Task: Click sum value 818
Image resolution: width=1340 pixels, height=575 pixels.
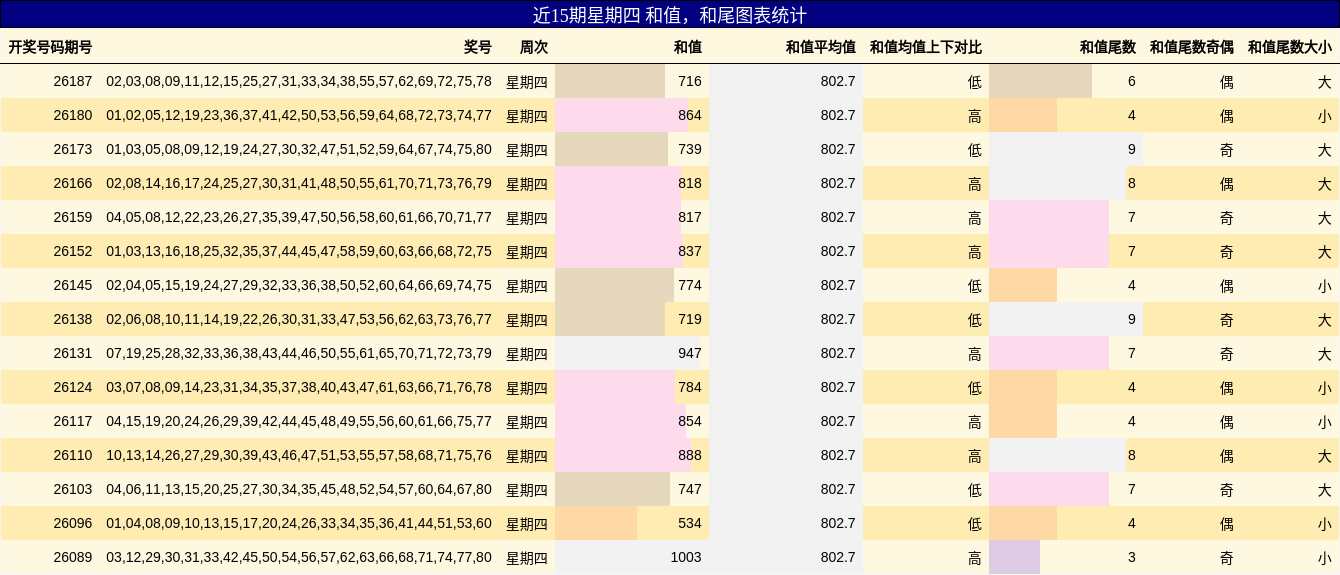Action: pyautogui.click(x=690, y=183)
